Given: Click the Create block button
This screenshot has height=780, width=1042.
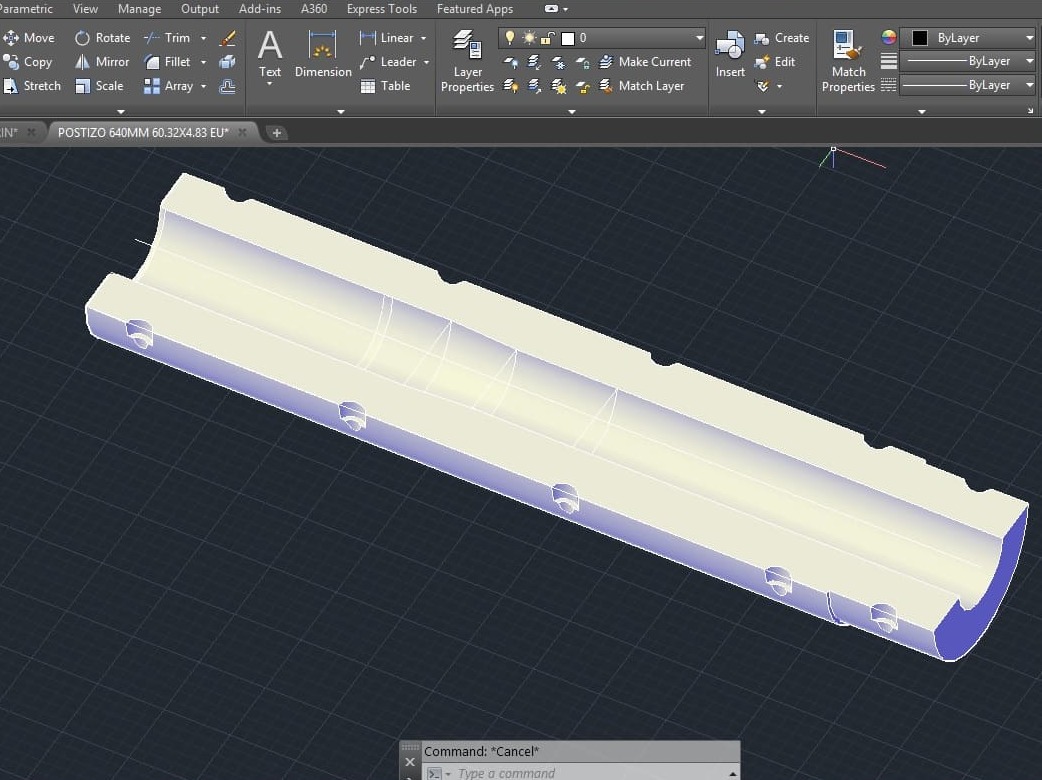Looking at the screenshot, I should tap(782, 38).
